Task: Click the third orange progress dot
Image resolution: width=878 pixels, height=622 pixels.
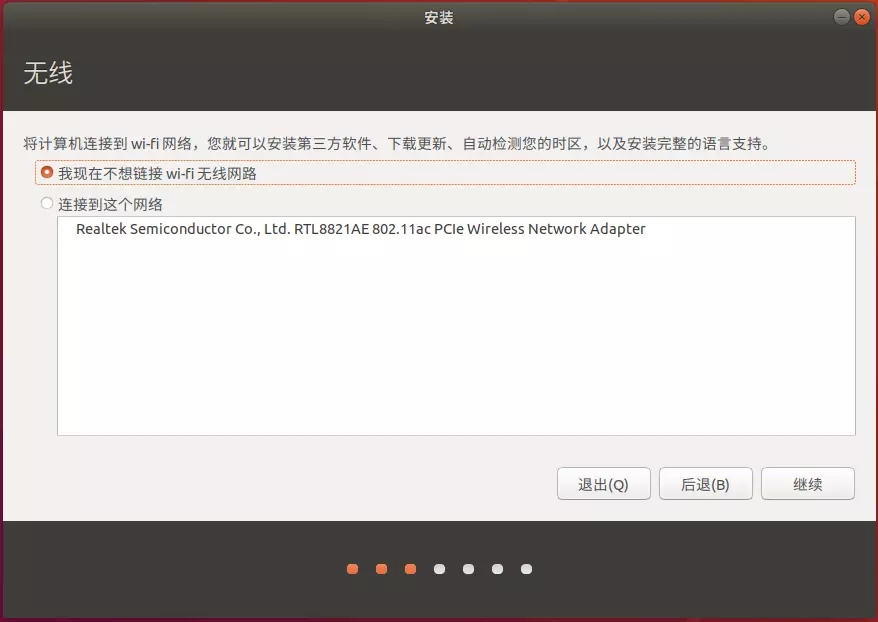Action: 410,569
